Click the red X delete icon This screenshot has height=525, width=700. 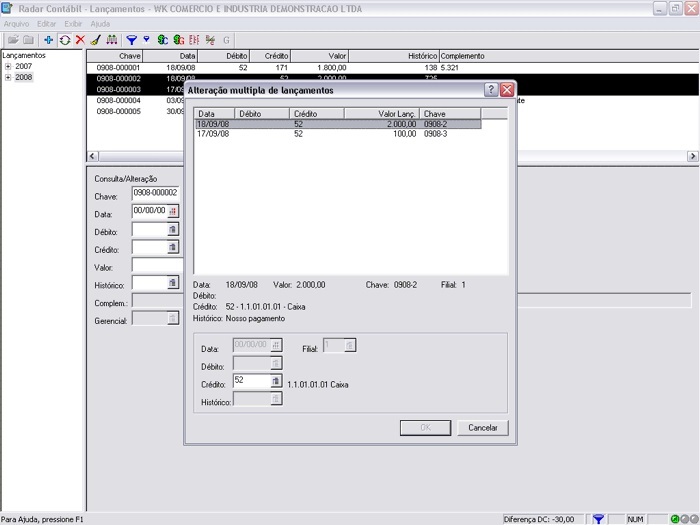[80, 40]
